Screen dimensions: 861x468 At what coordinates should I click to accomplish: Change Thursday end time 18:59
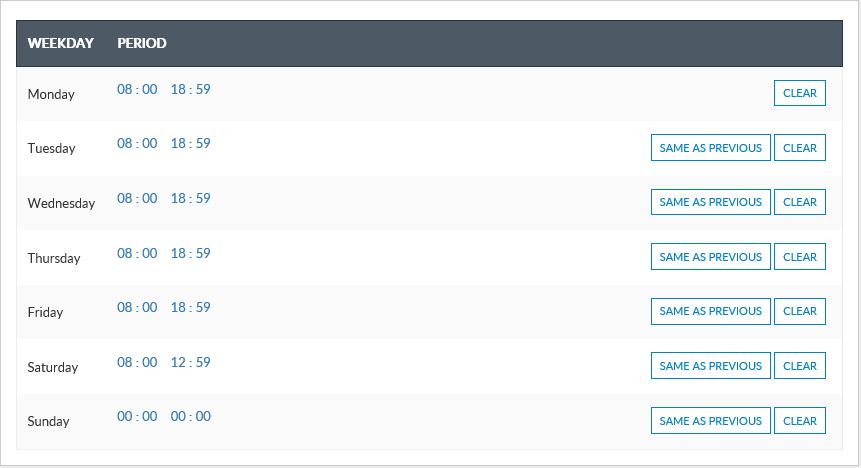click(x=190, y=253)
